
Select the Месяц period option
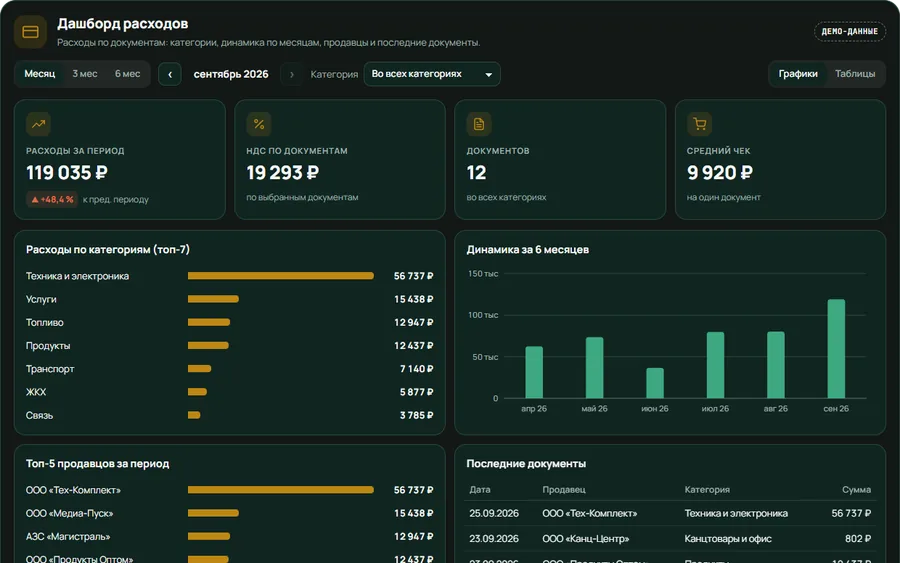coord(40,74)
